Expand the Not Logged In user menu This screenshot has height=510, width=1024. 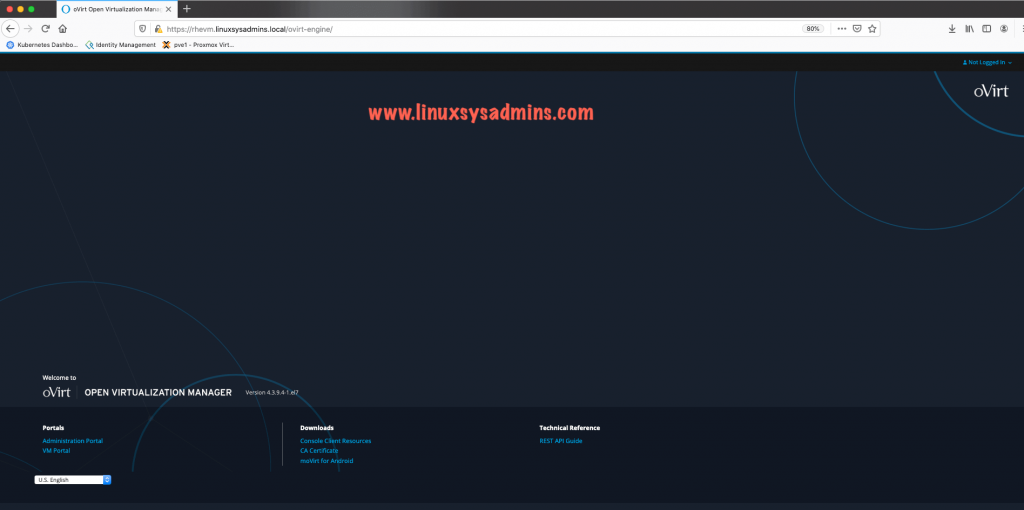[986, 62]
